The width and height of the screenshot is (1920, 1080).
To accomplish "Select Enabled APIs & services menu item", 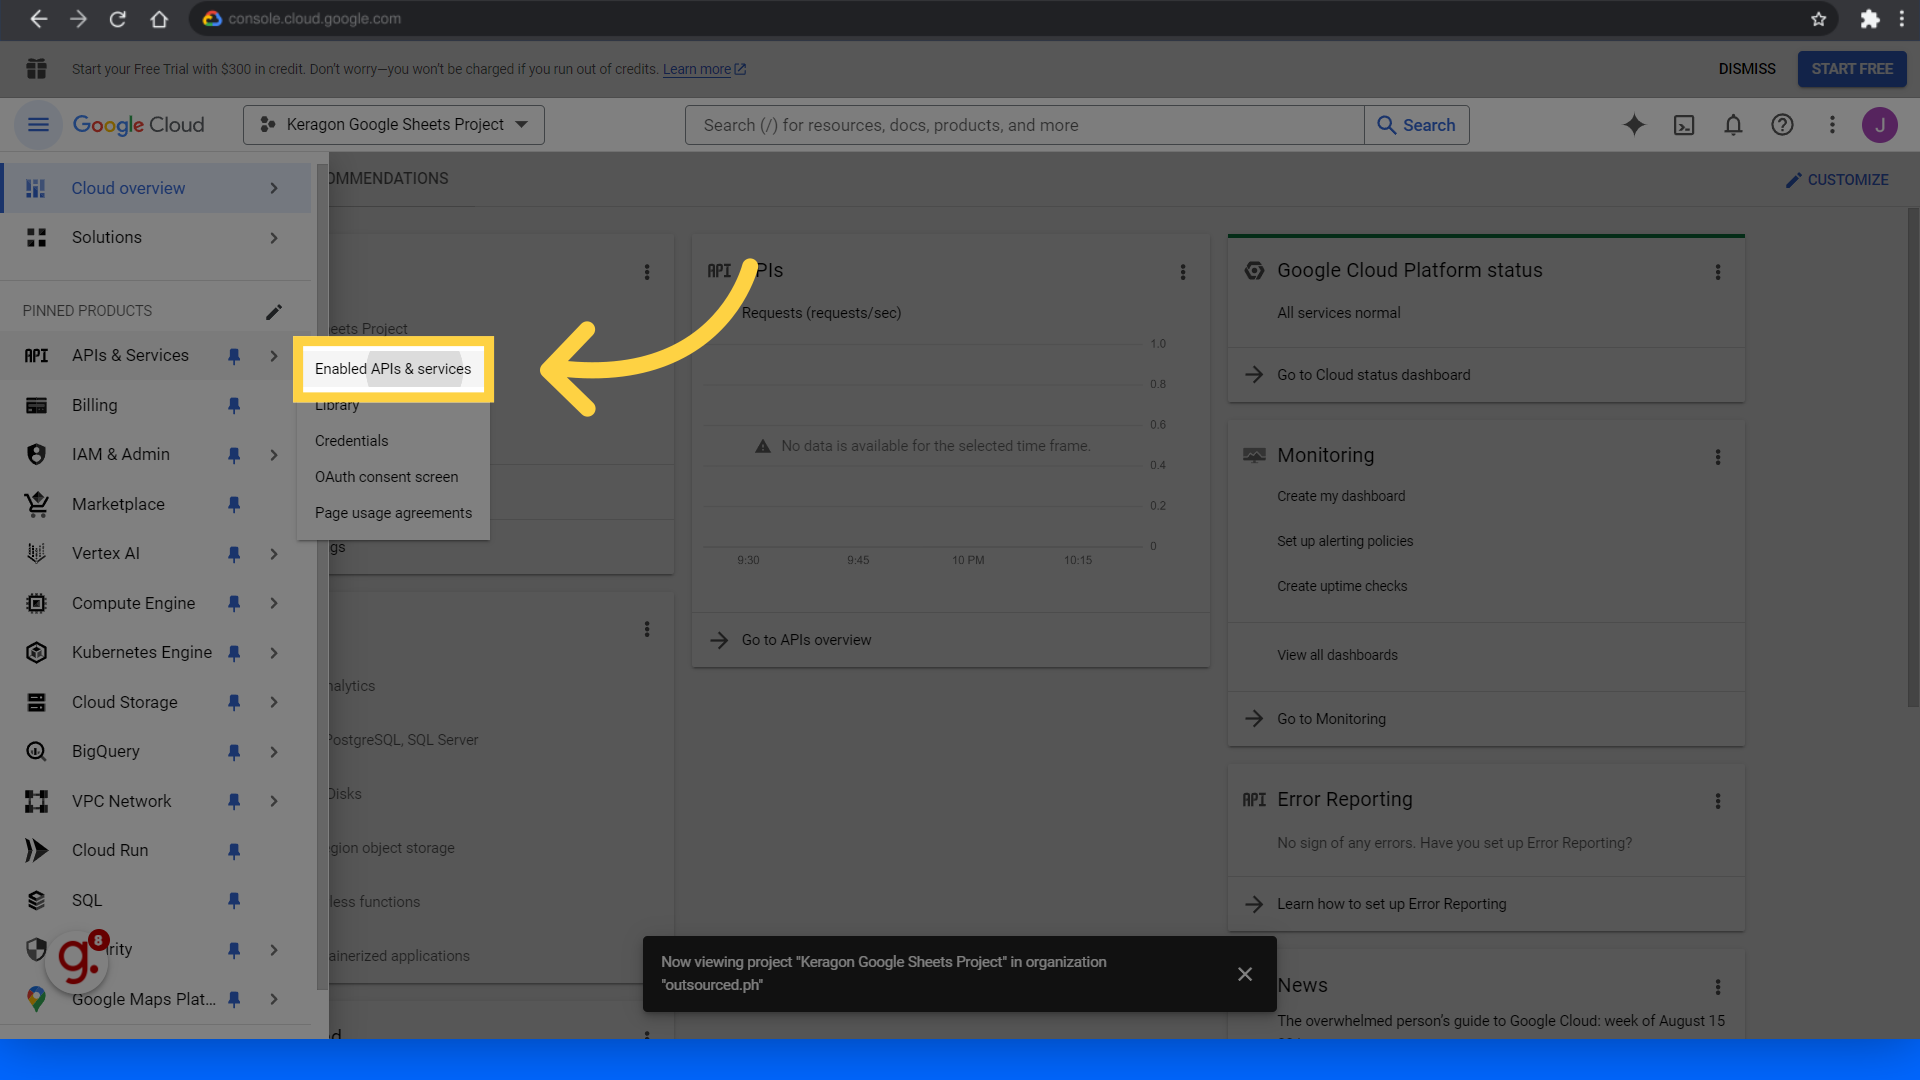I will [x=393, y=369].
